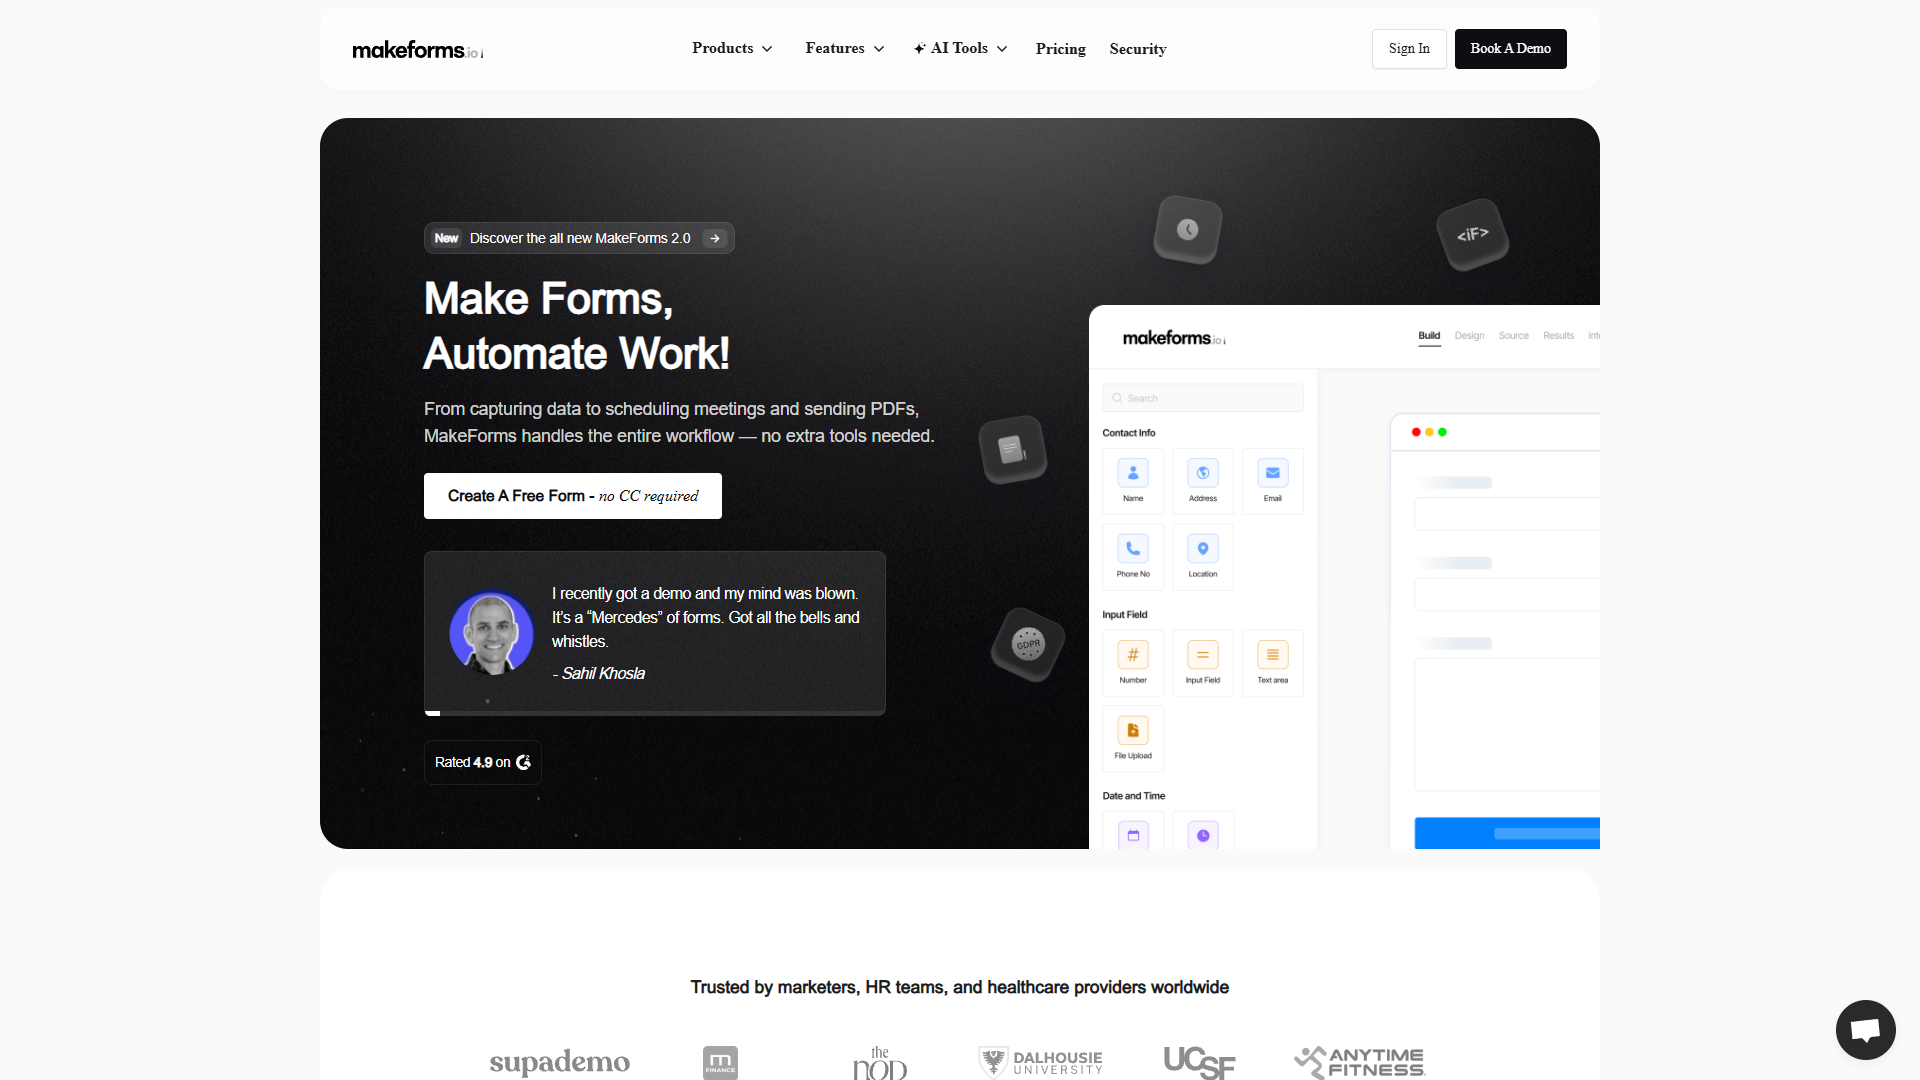Open the Pricing page
This screenshot has width=1920, height=1080.
pos(1060,49)
